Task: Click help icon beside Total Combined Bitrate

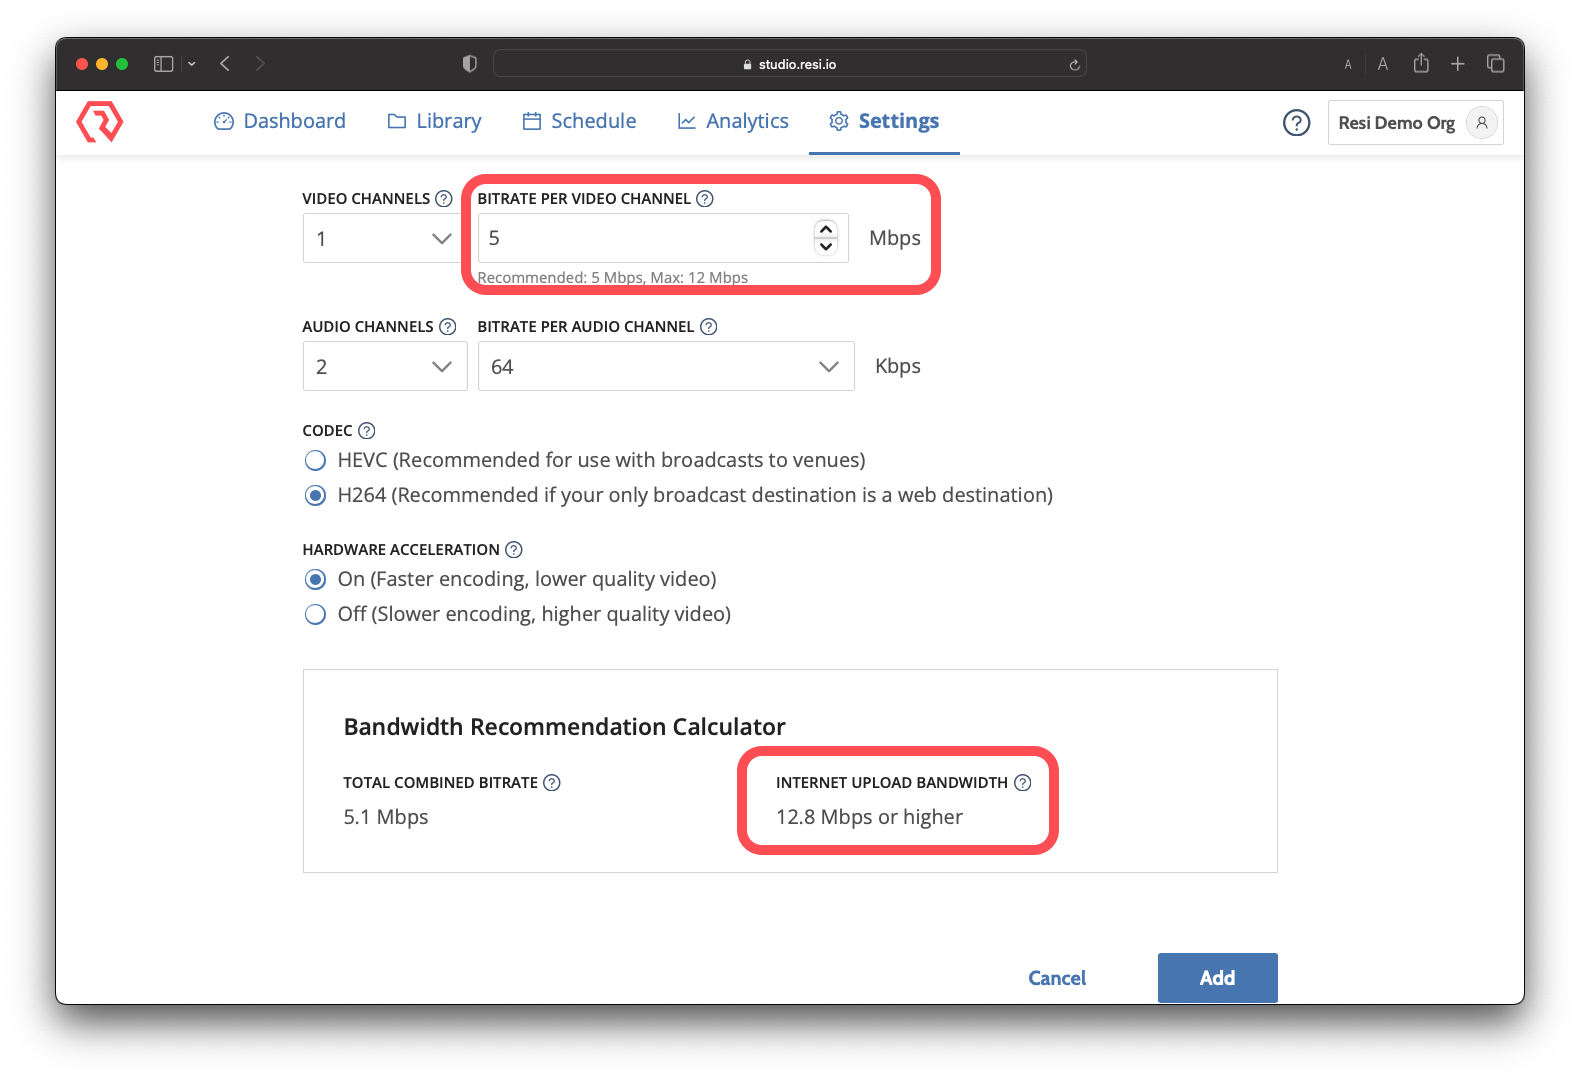Action: click(552, 783)
